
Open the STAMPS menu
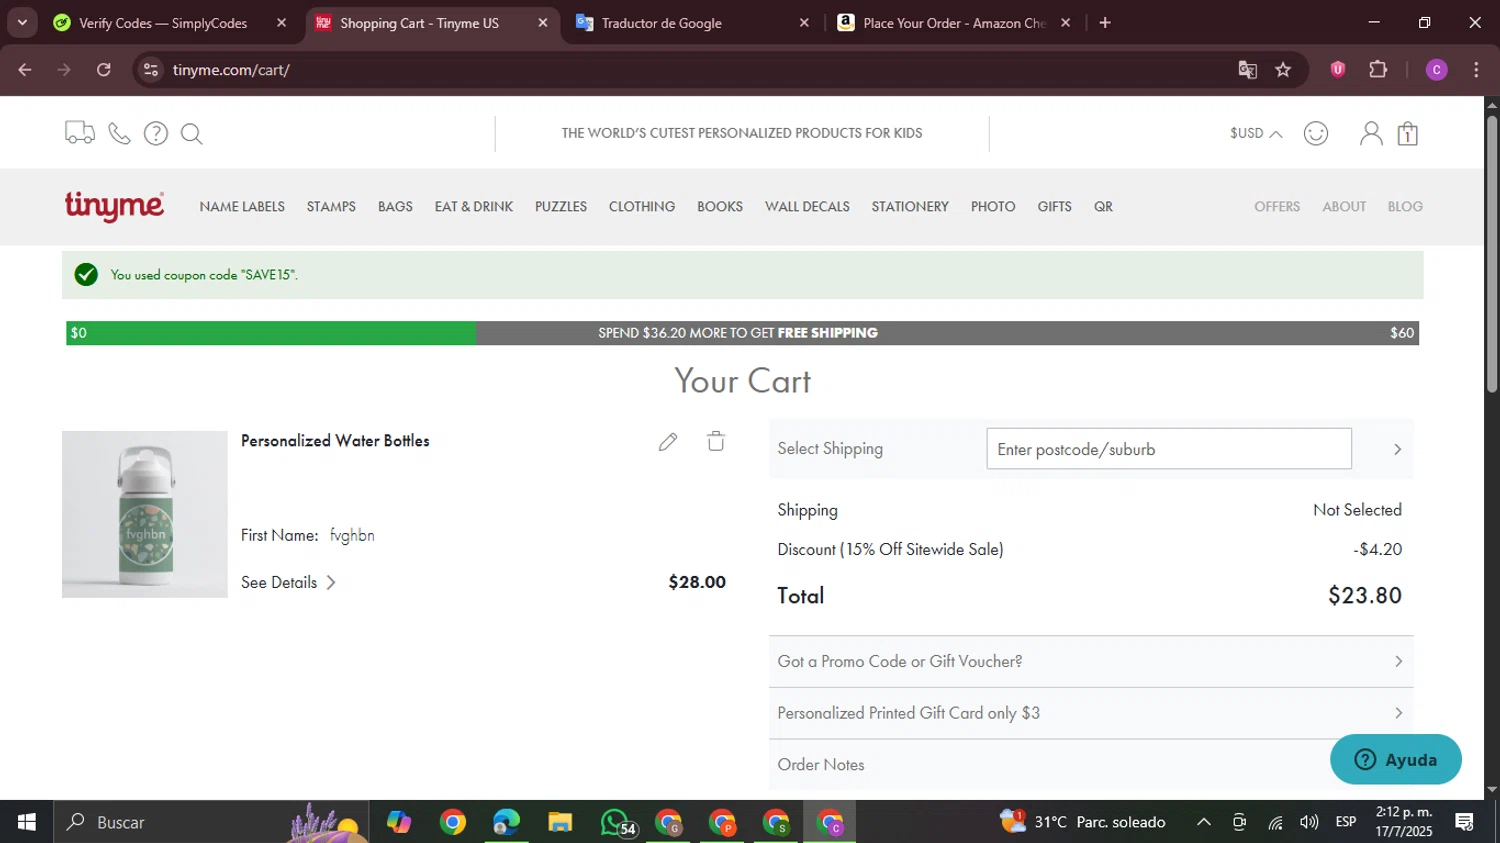tap(331, 206)
